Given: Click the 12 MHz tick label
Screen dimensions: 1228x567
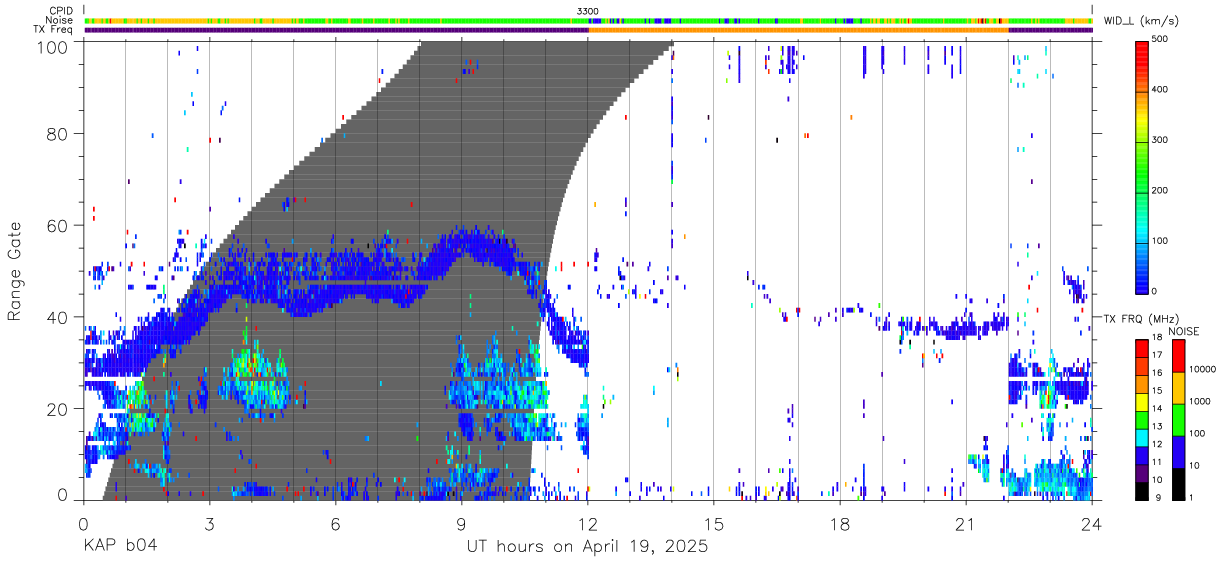Looking at the screenshot, I should tap(1157, 444).
